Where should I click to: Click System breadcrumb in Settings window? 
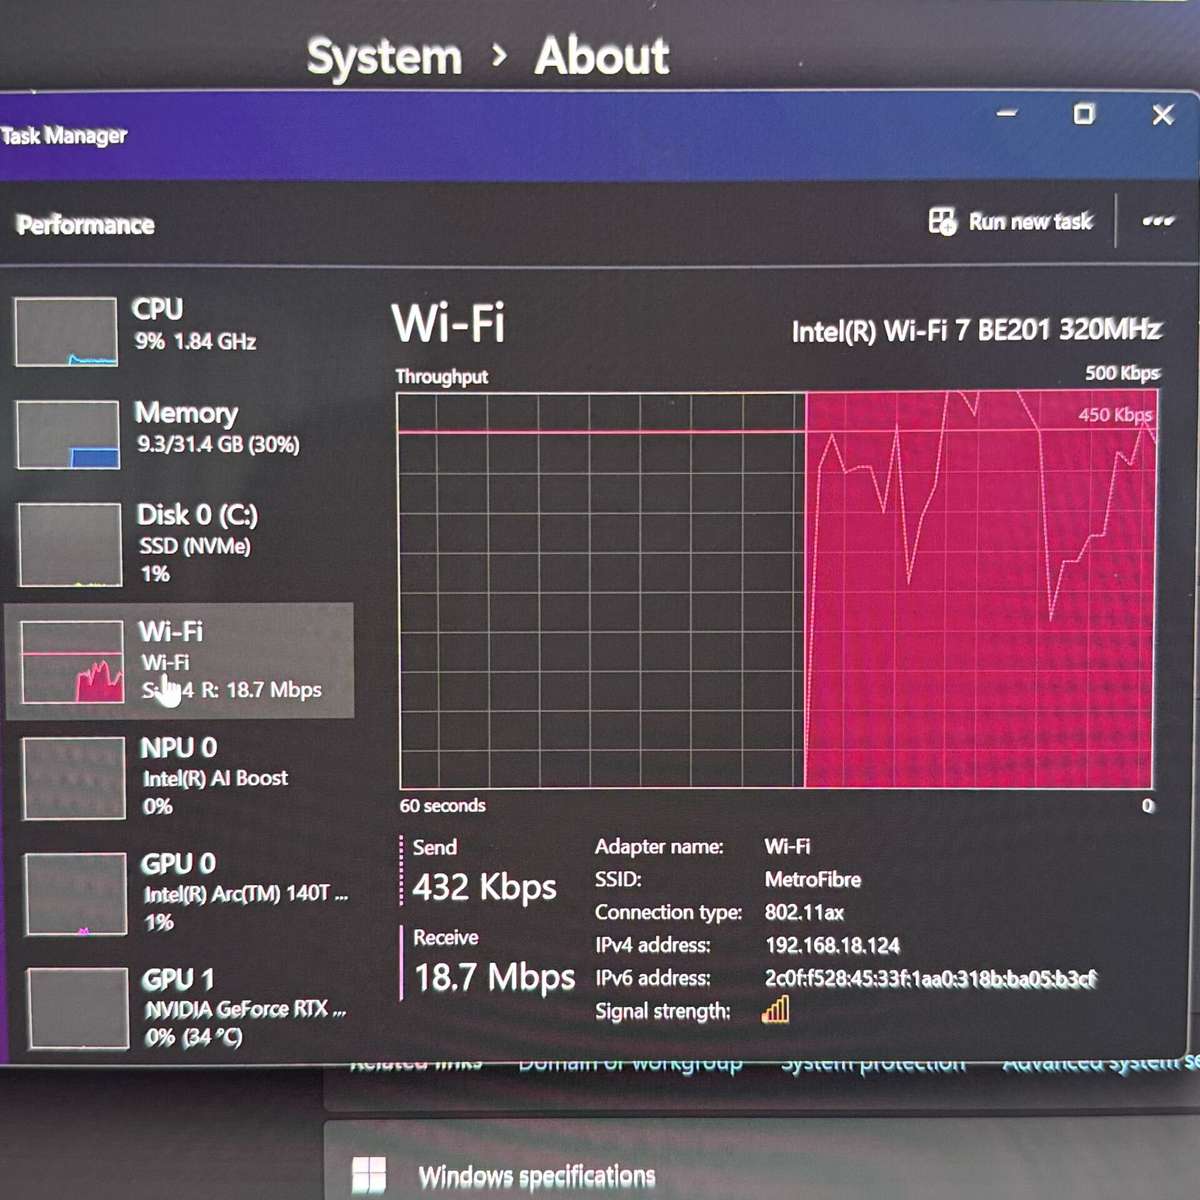tap(384, 56)
